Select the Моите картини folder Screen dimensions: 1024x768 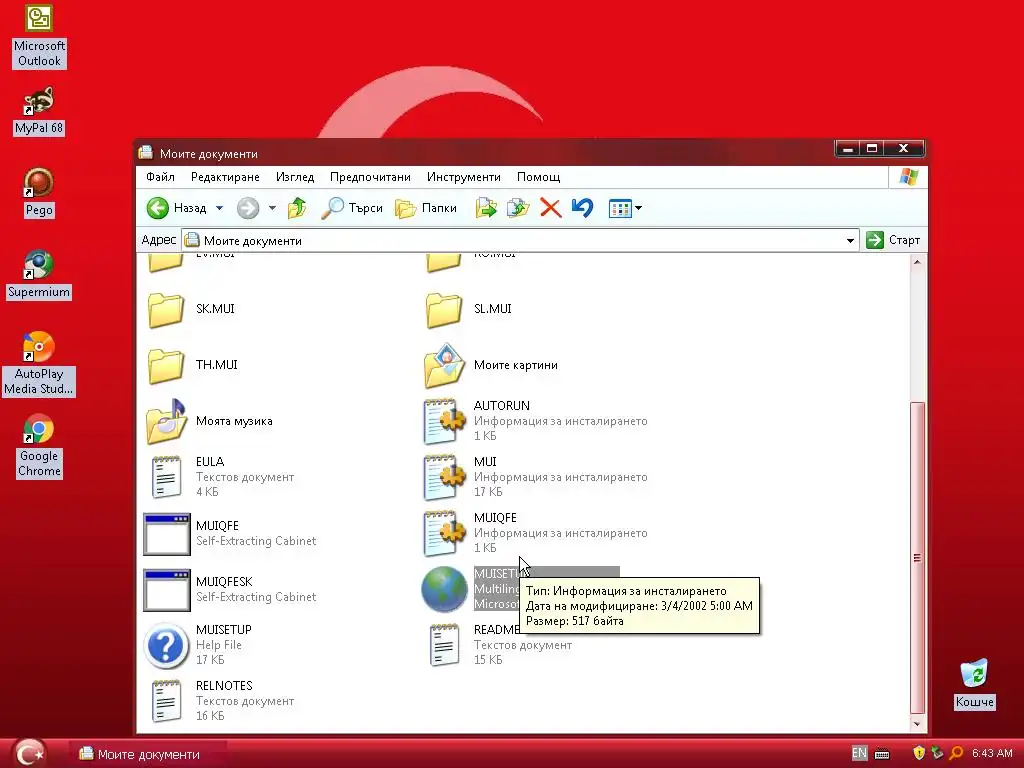click(x=490, y=365)
